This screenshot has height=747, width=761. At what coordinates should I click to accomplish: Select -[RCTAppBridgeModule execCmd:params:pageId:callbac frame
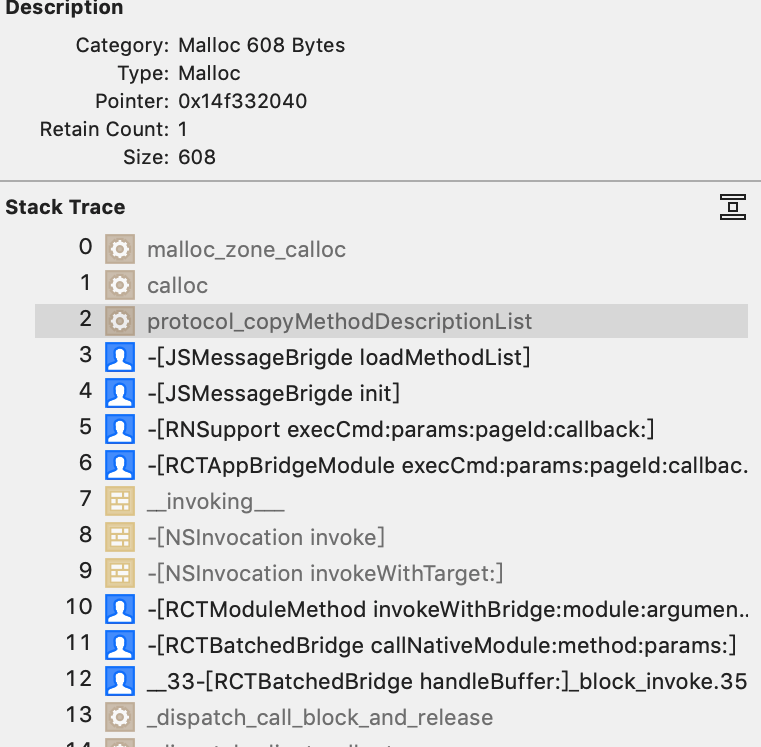click(x=391, y=465)
